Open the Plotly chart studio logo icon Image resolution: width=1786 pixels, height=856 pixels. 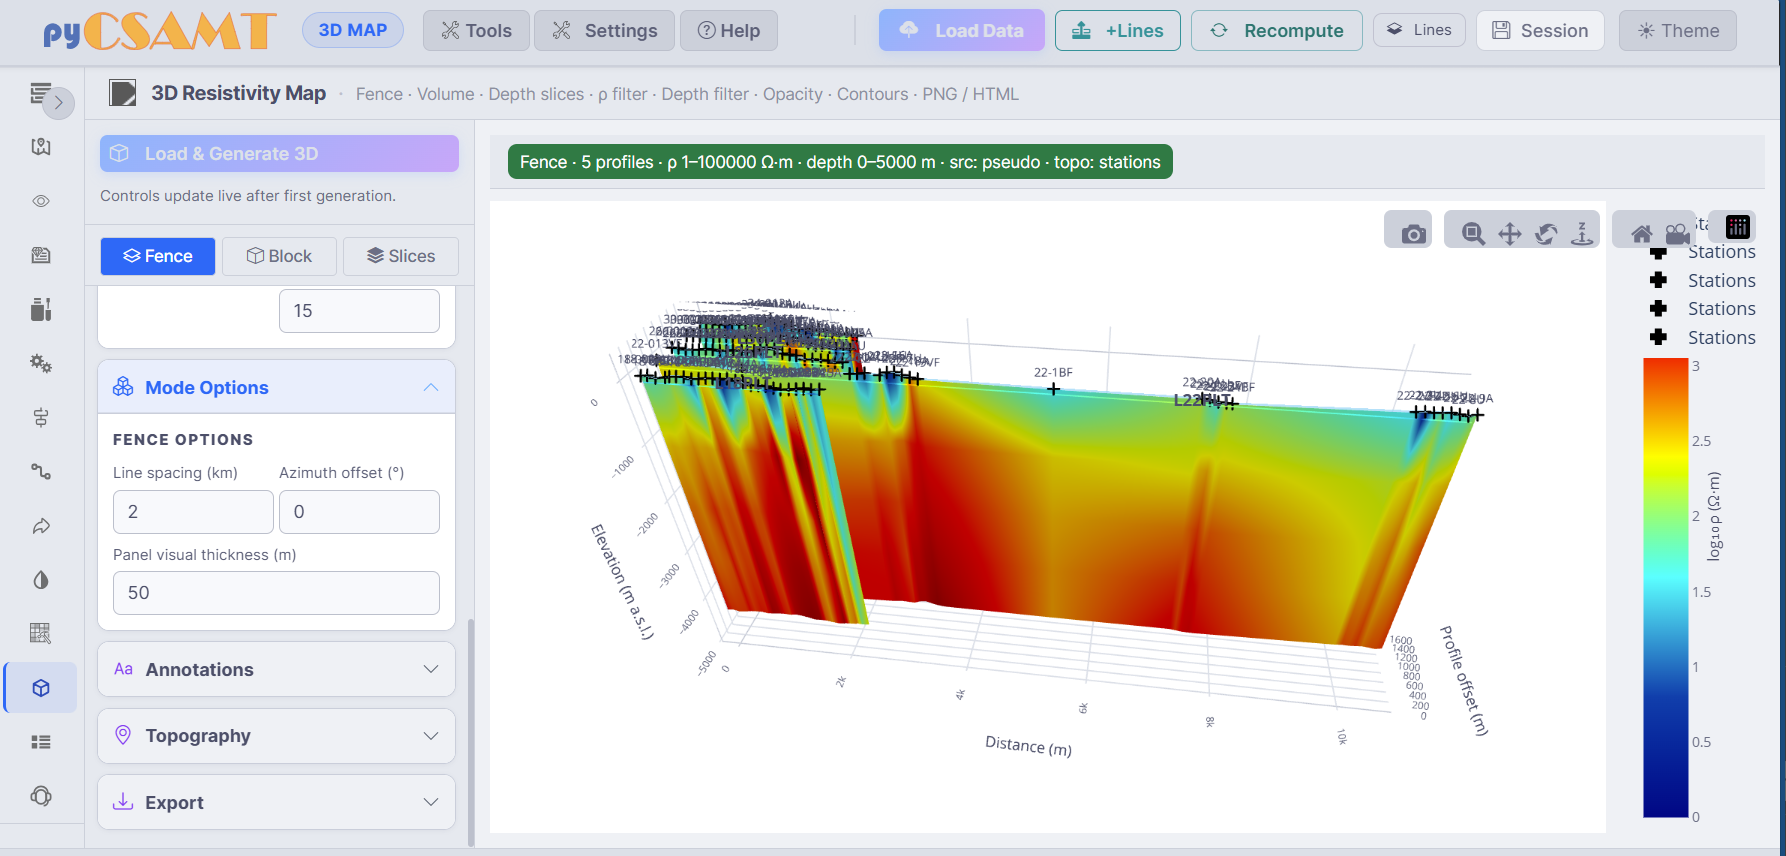tap(1738, 227)
